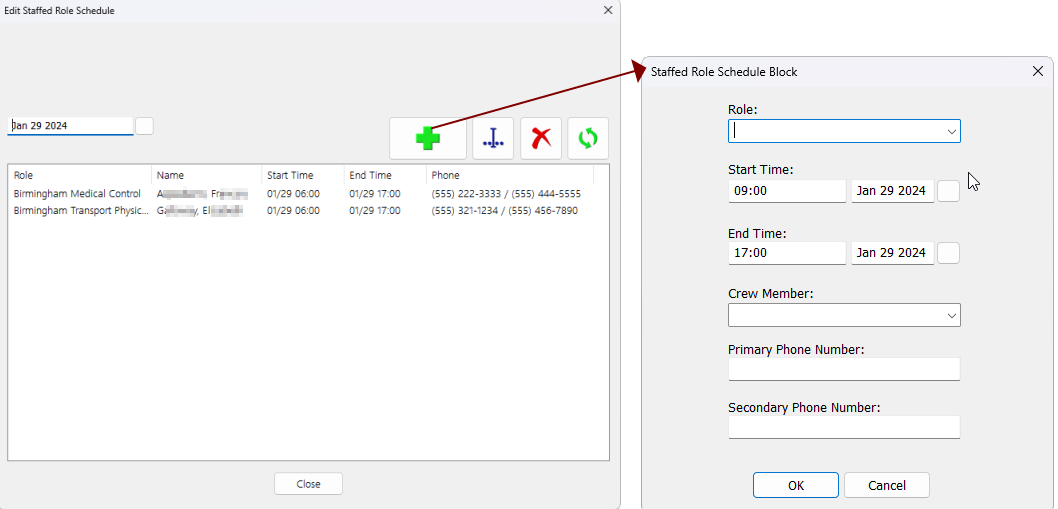This screenshot has height=509, width=1058.
Task: Click the Close button below the schedule list
Action: coord(308,484)
